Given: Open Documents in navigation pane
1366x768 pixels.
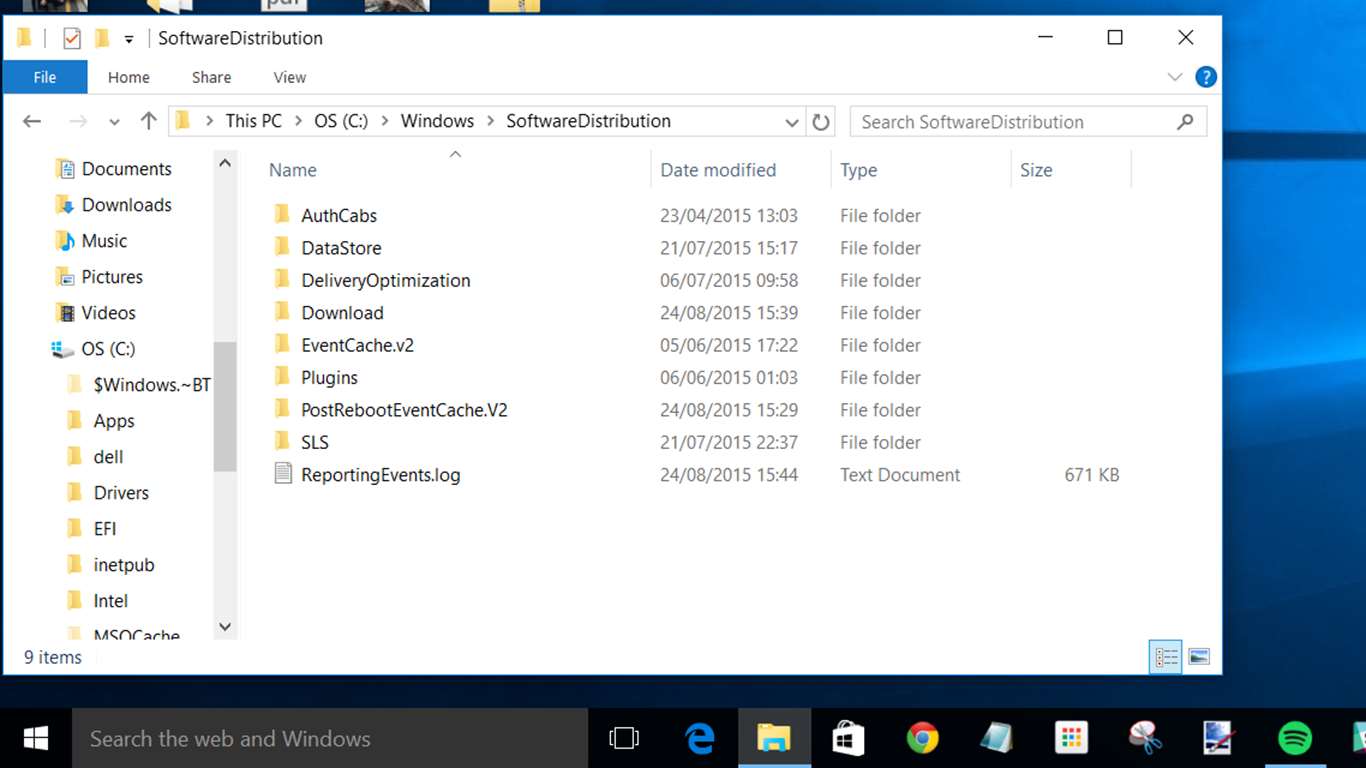Looking at the screenshot, I should pos(126,169).
